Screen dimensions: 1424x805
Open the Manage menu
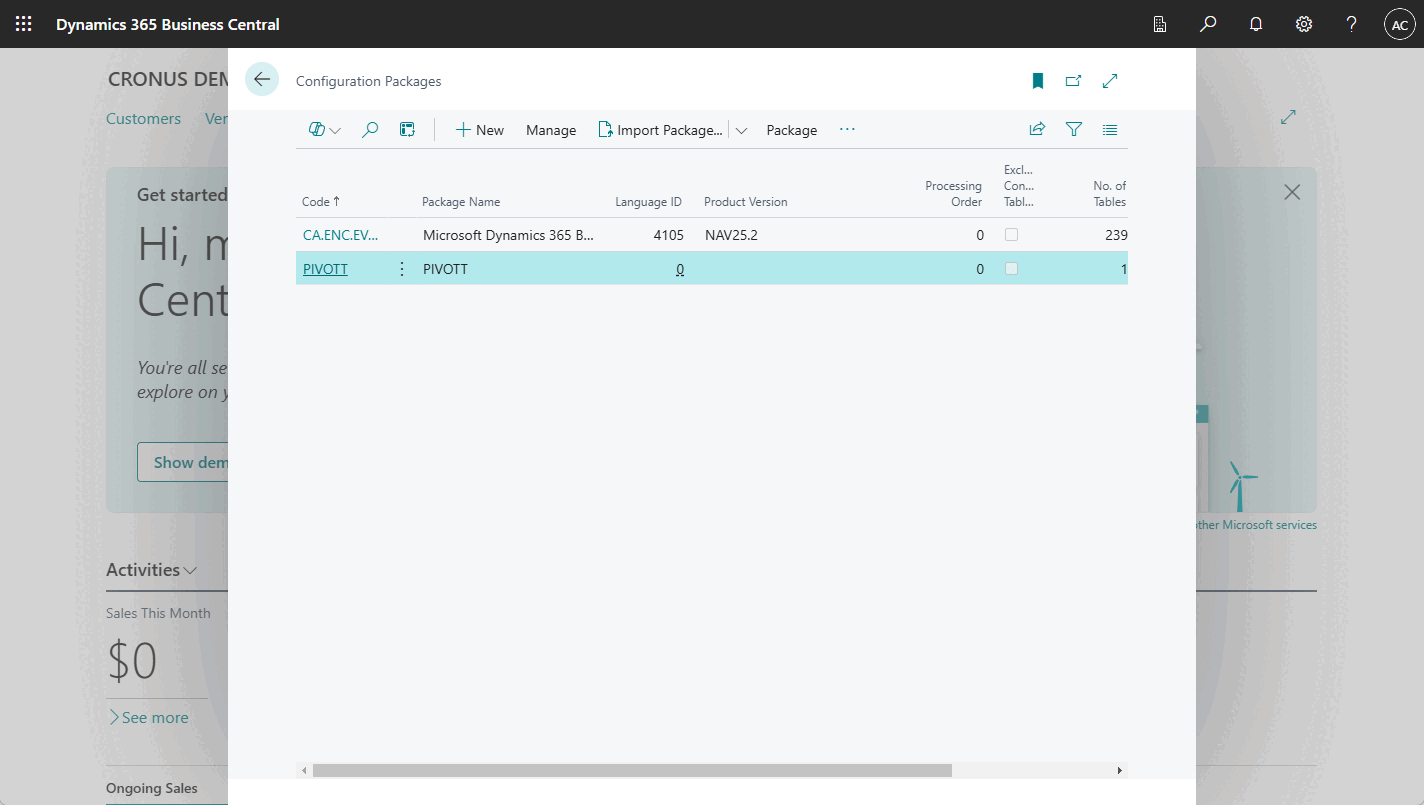pyautogui.click(x=551, y=130)
